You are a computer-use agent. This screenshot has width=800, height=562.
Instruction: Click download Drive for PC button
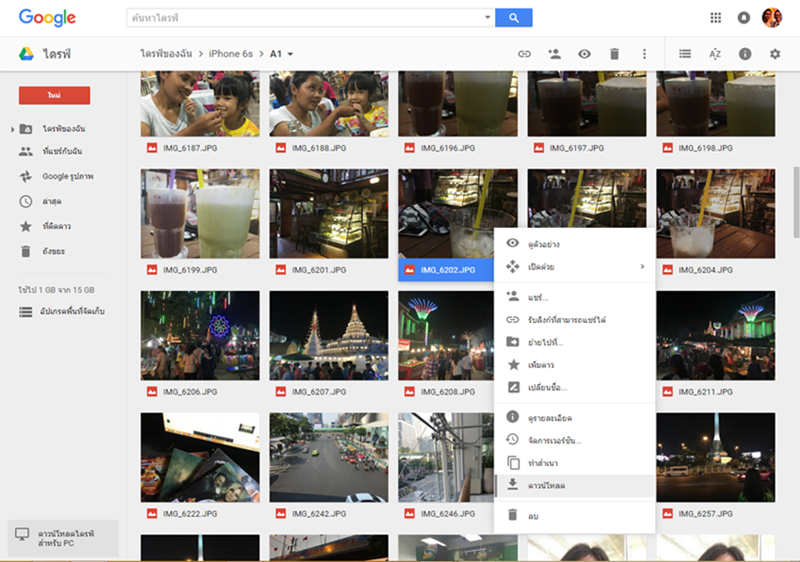63,538
